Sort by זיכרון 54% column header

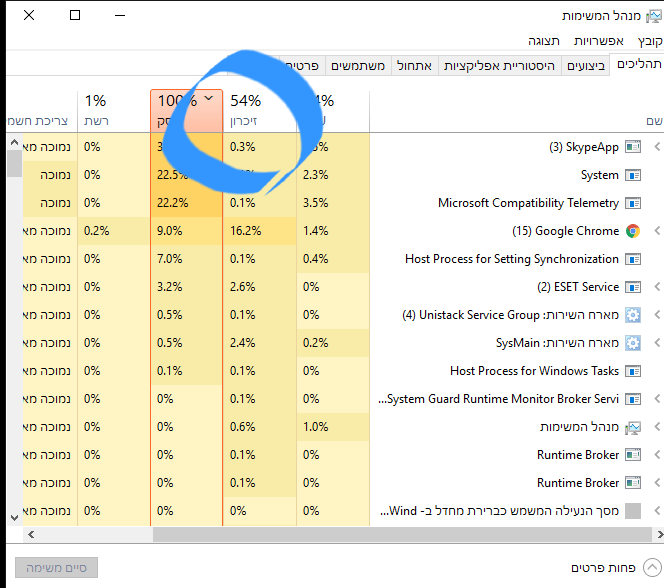260,111
